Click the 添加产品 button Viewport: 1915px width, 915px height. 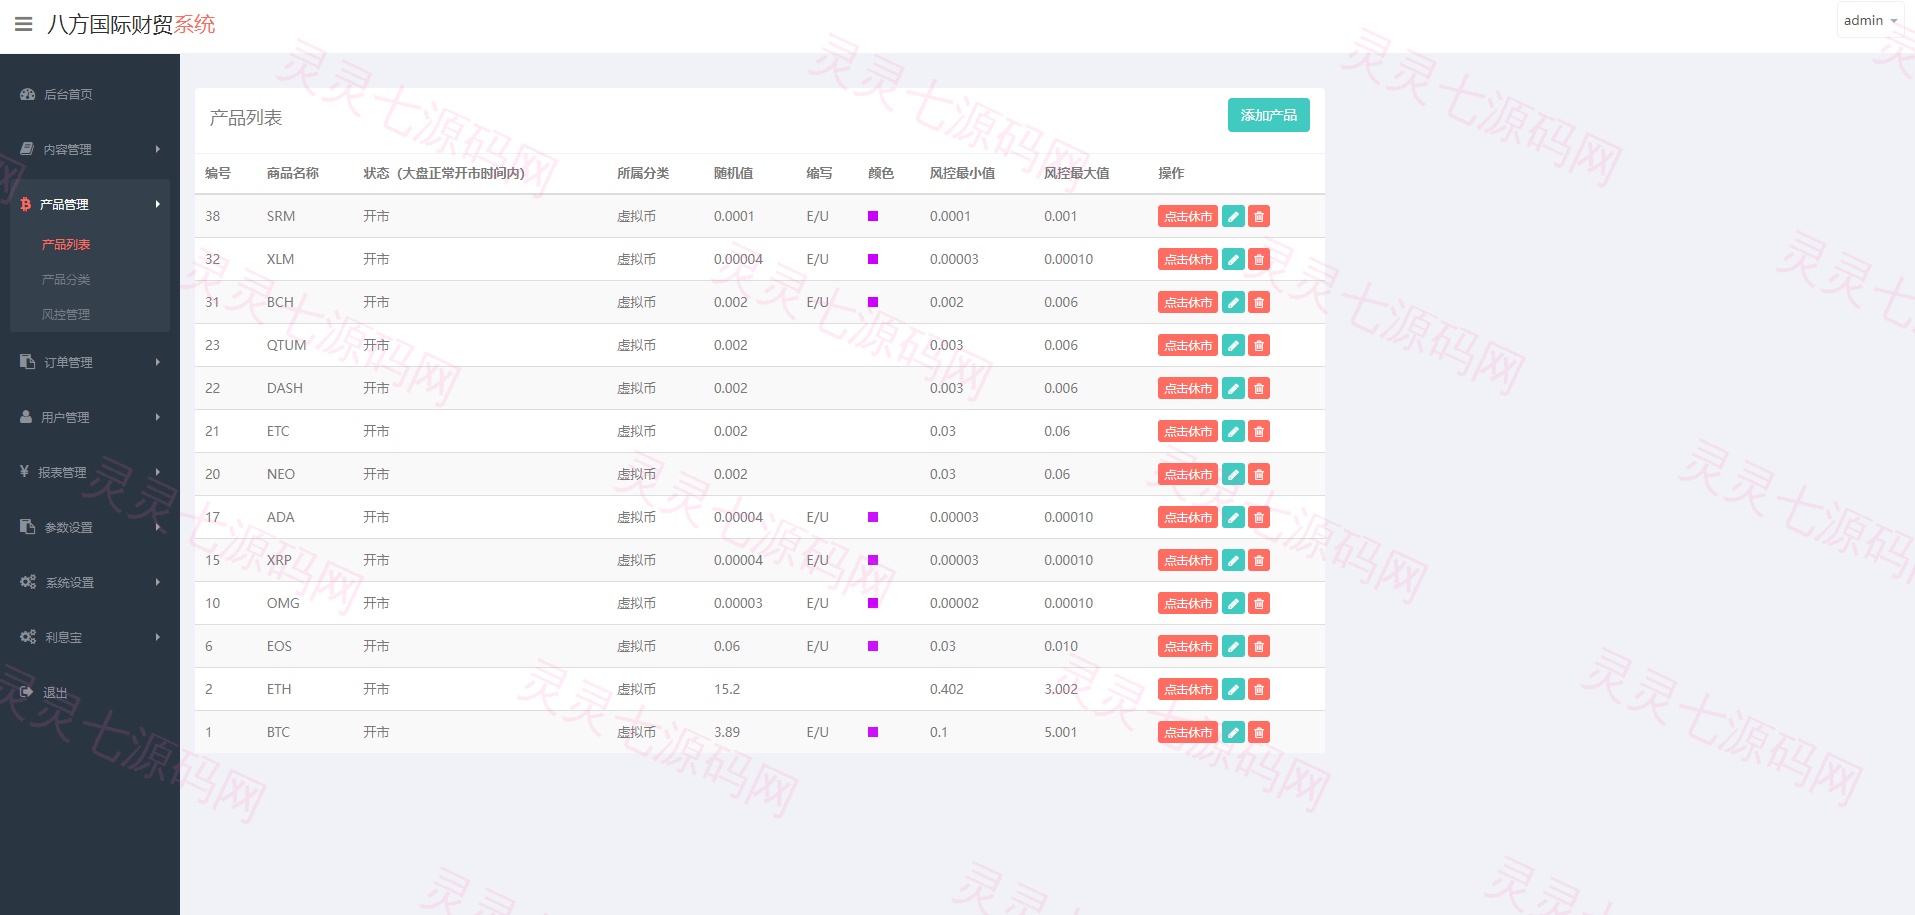(x=1268, y=115)
